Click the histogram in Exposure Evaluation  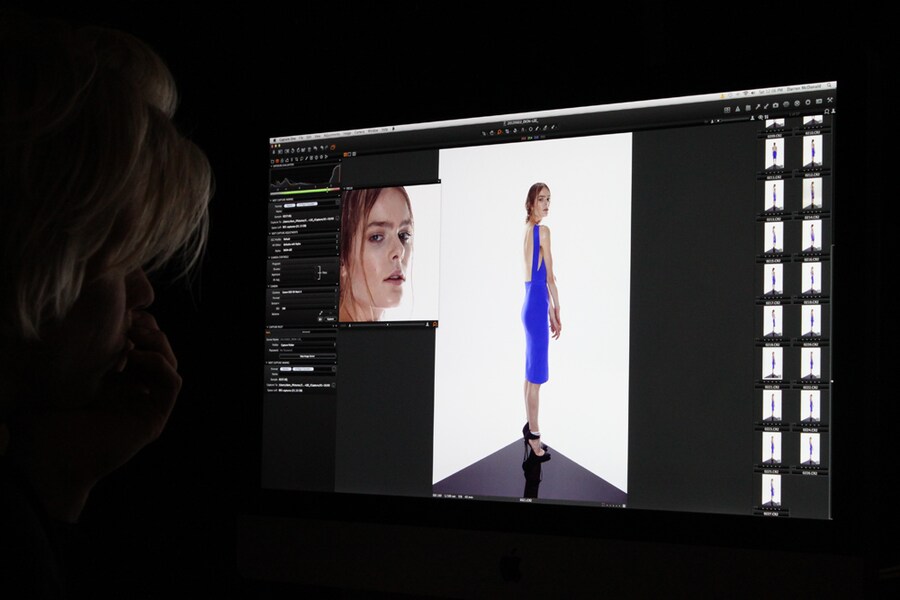point(306,176)
